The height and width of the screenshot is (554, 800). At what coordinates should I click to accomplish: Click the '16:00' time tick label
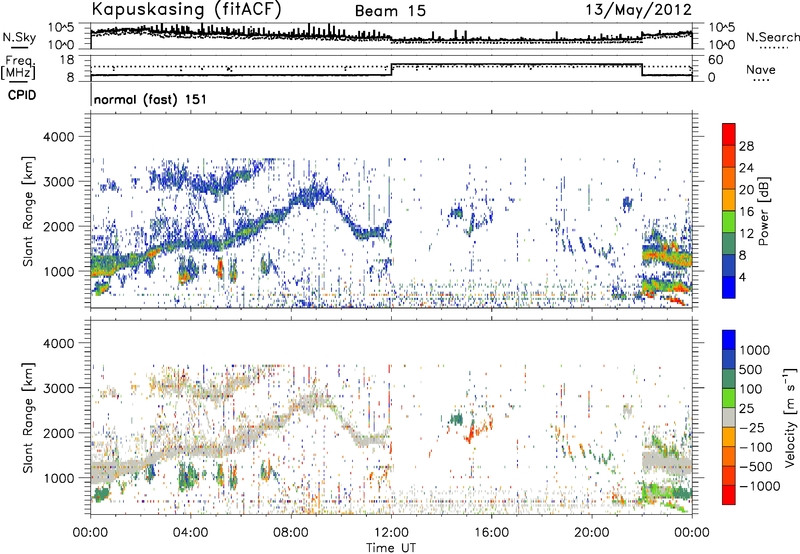(x=491, y=533)
